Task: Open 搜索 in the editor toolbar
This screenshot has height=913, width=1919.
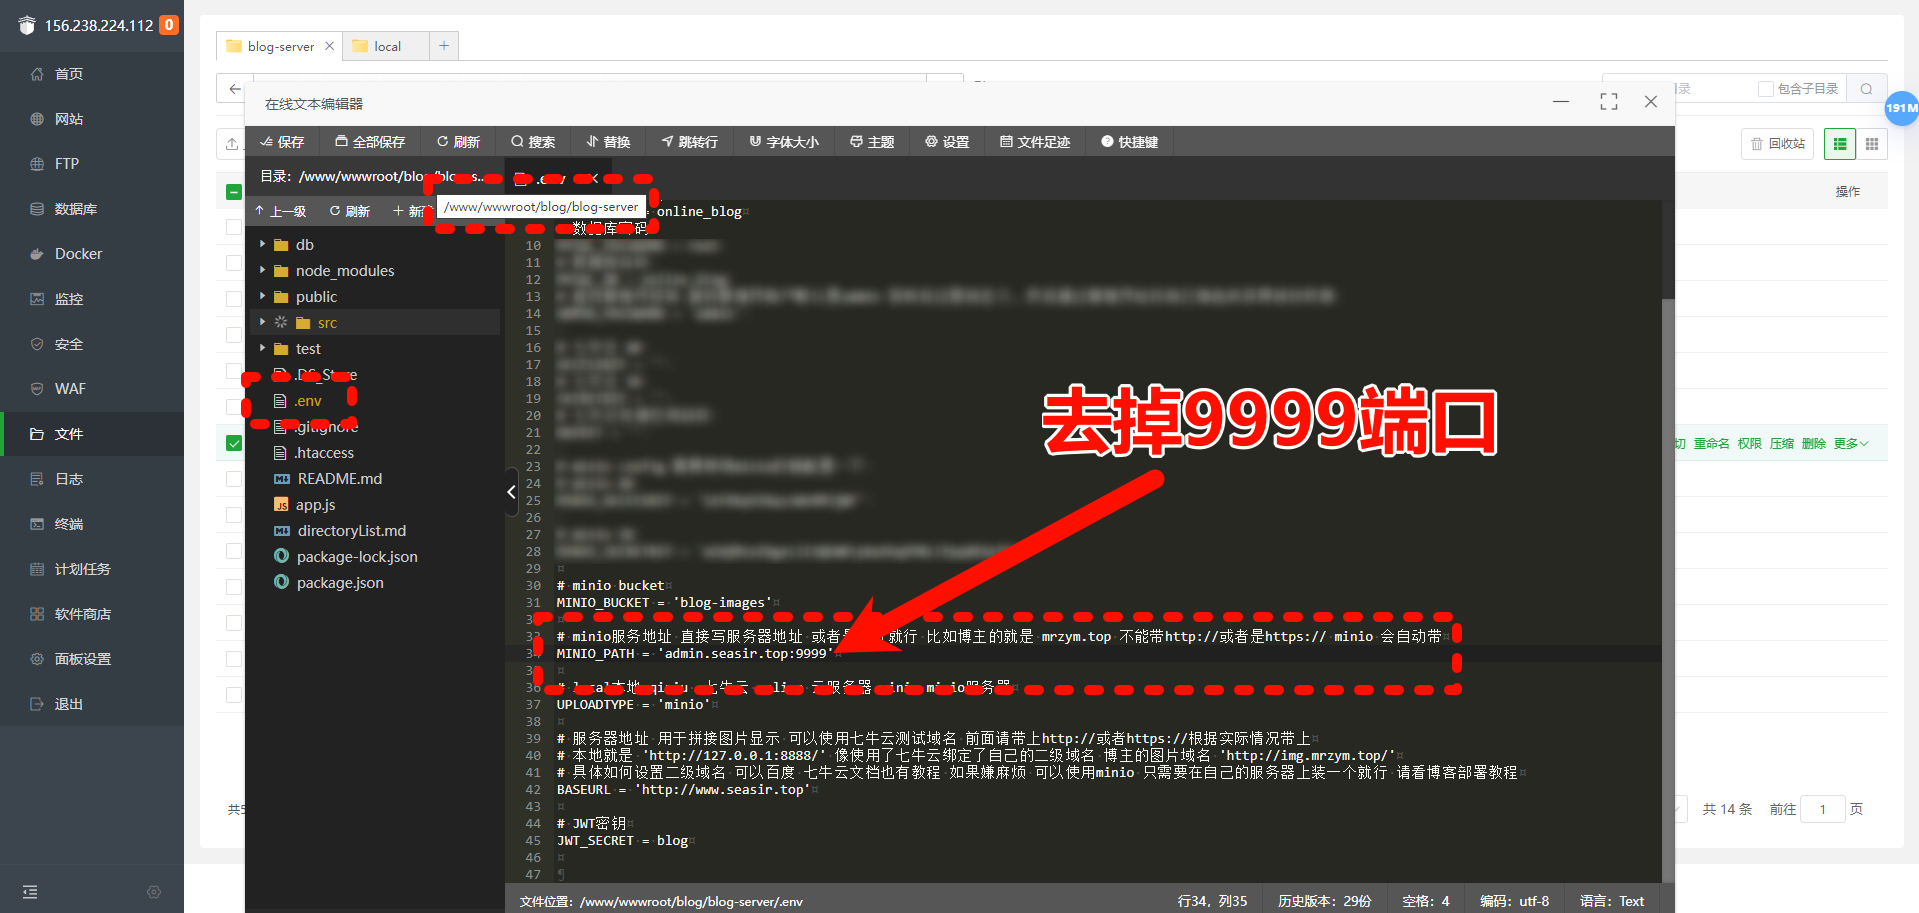Action: coord(533,142)
